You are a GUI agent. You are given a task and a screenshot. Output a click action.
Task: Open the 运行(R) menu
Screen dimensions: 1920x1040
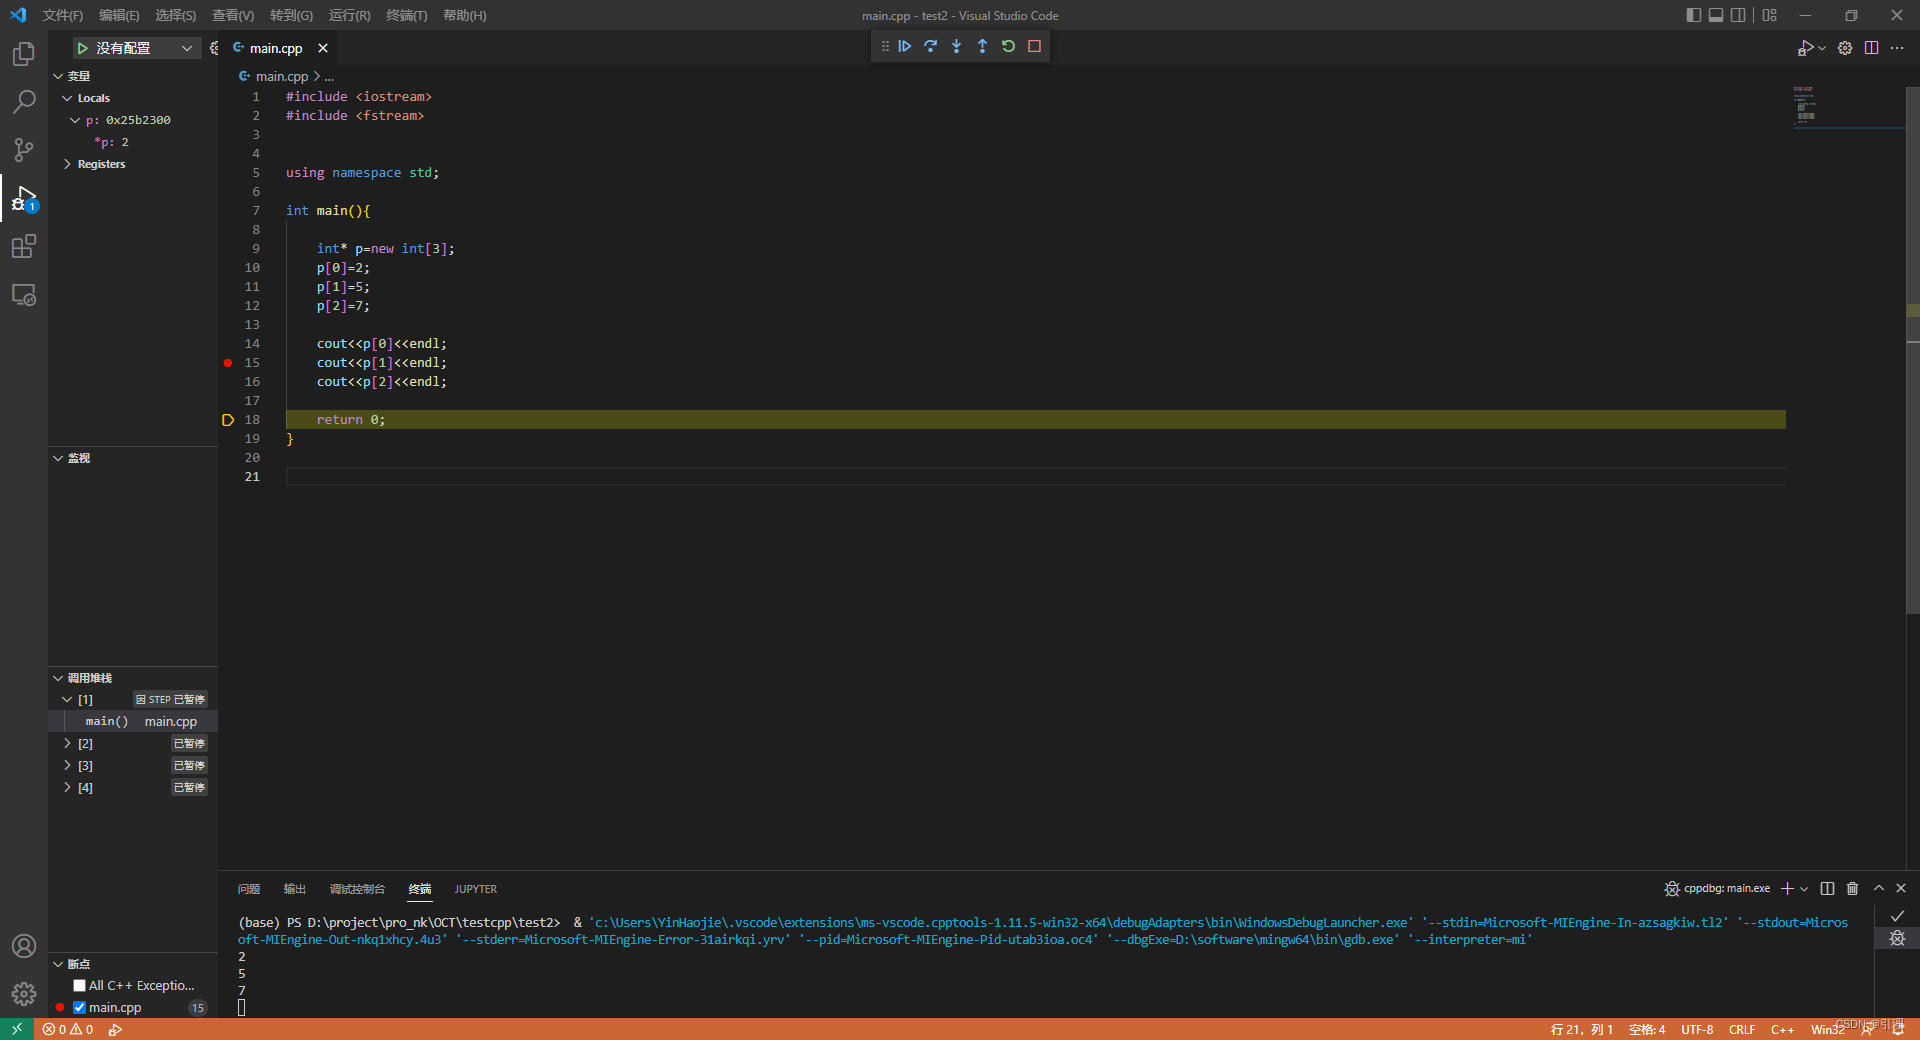click(349, 15)
